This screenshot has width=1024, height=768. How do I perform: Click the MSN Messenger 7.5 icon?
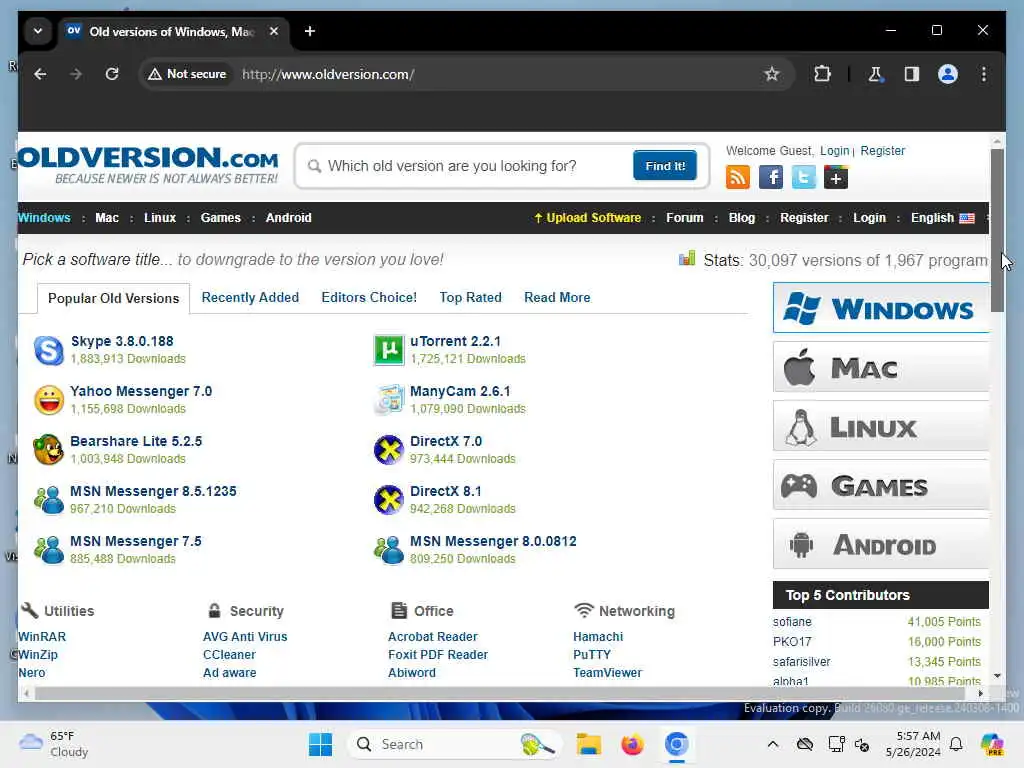tap(48, 550)
